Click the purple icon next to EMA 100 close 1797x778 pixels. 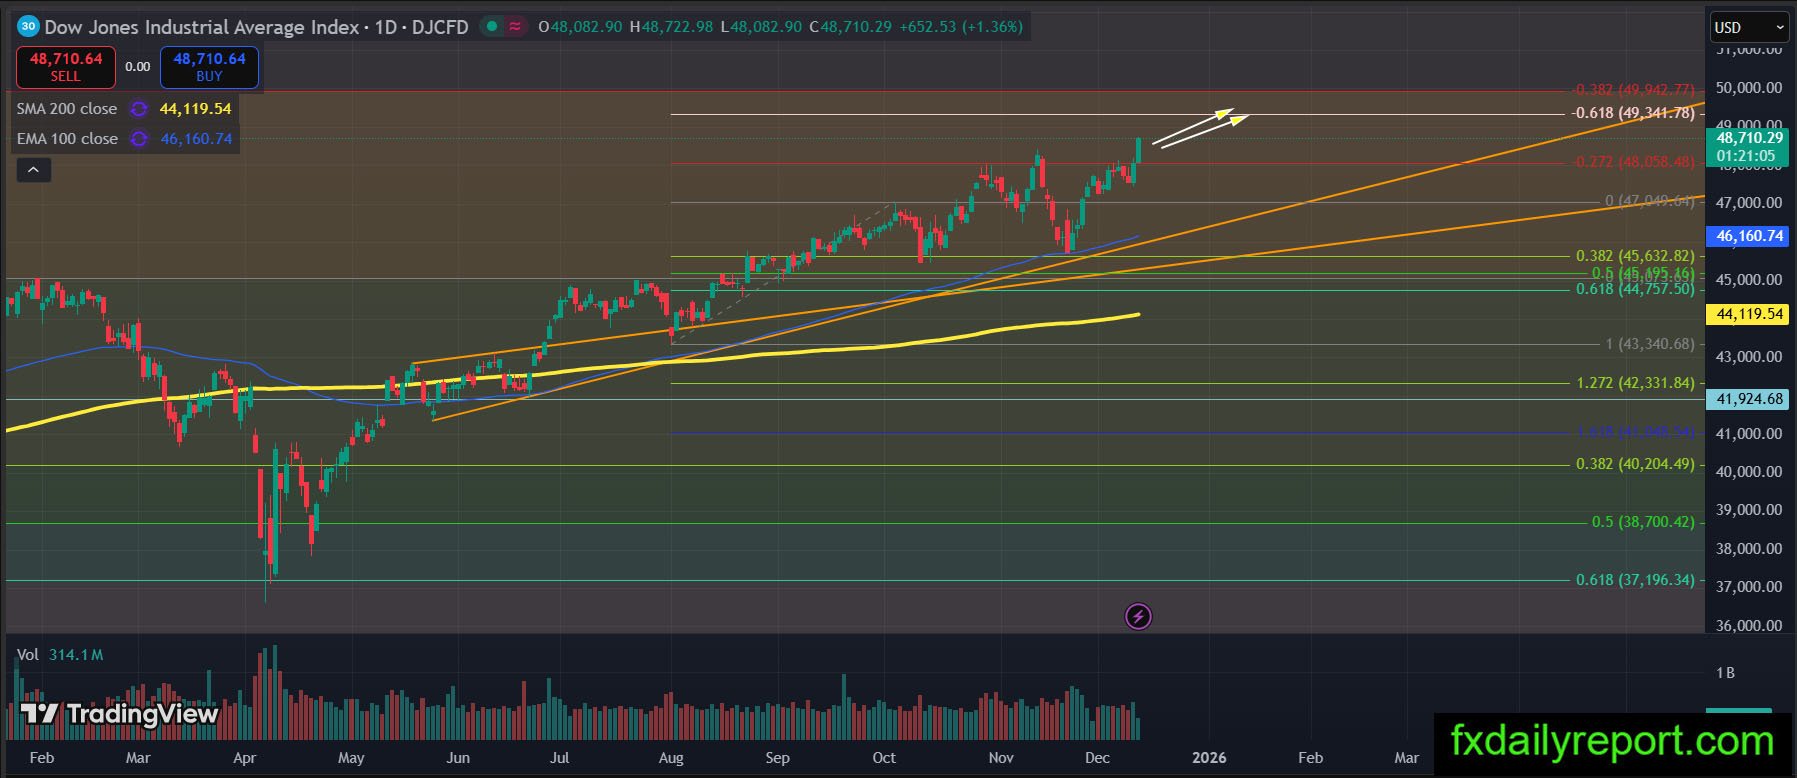point(139,139)
